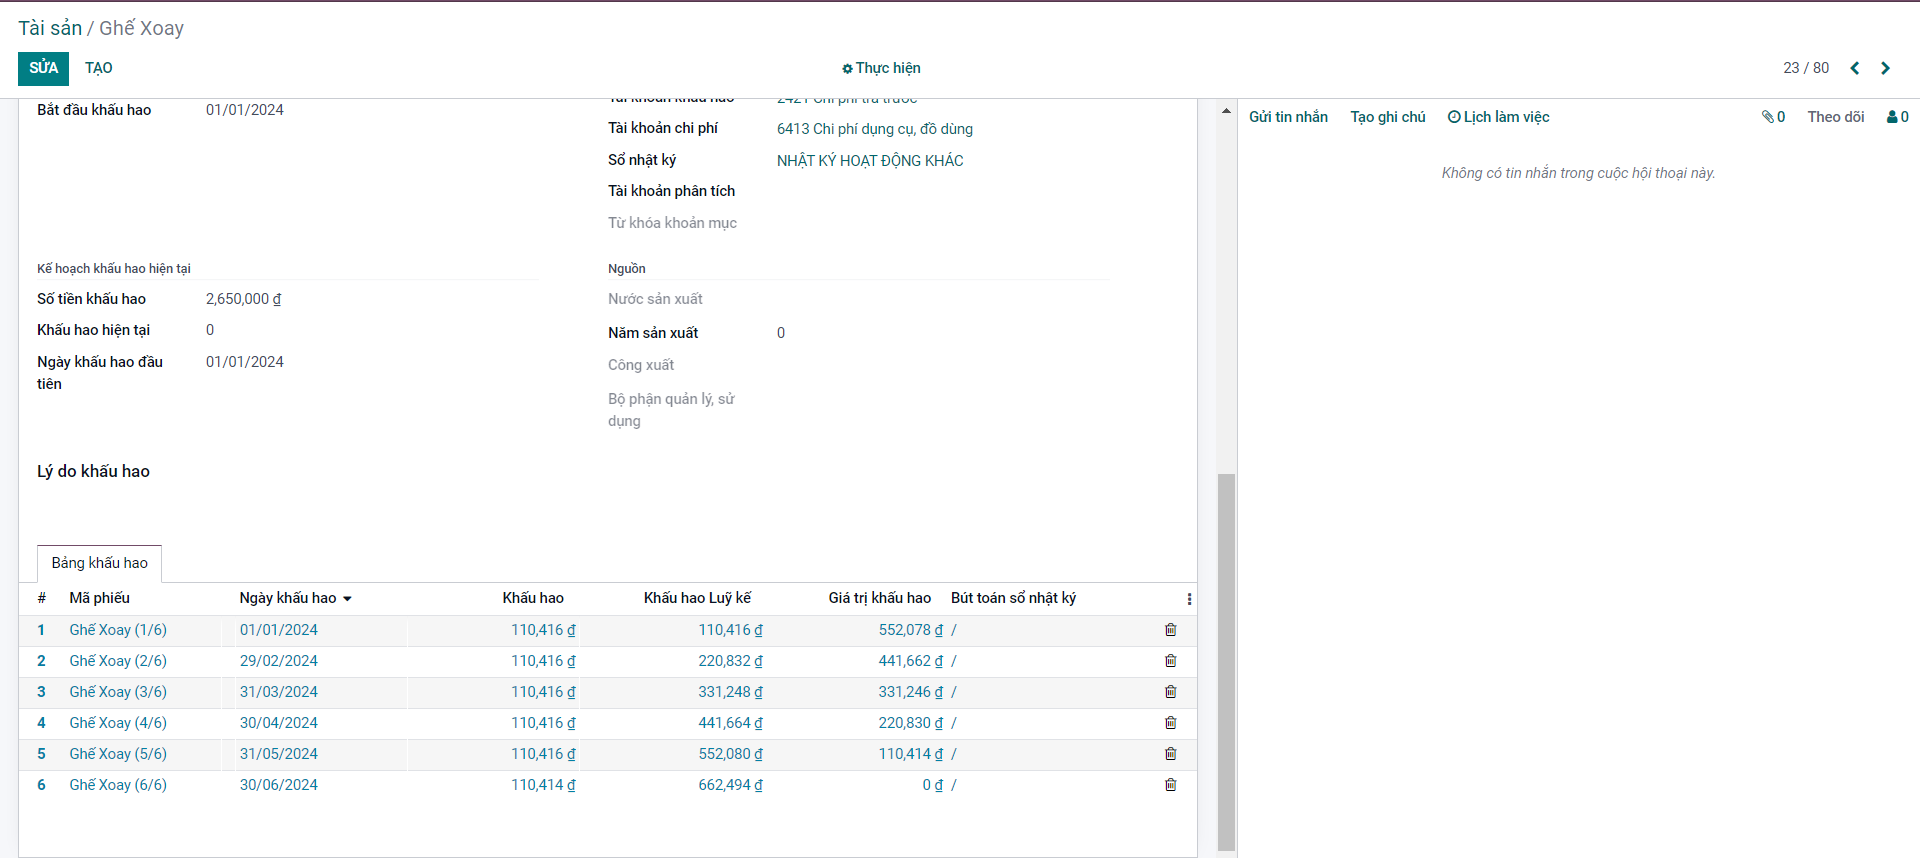This screenshot has height=858, width=1920.
Task: Delete row dated 31/05/2024
Action: coord(1170,754)
